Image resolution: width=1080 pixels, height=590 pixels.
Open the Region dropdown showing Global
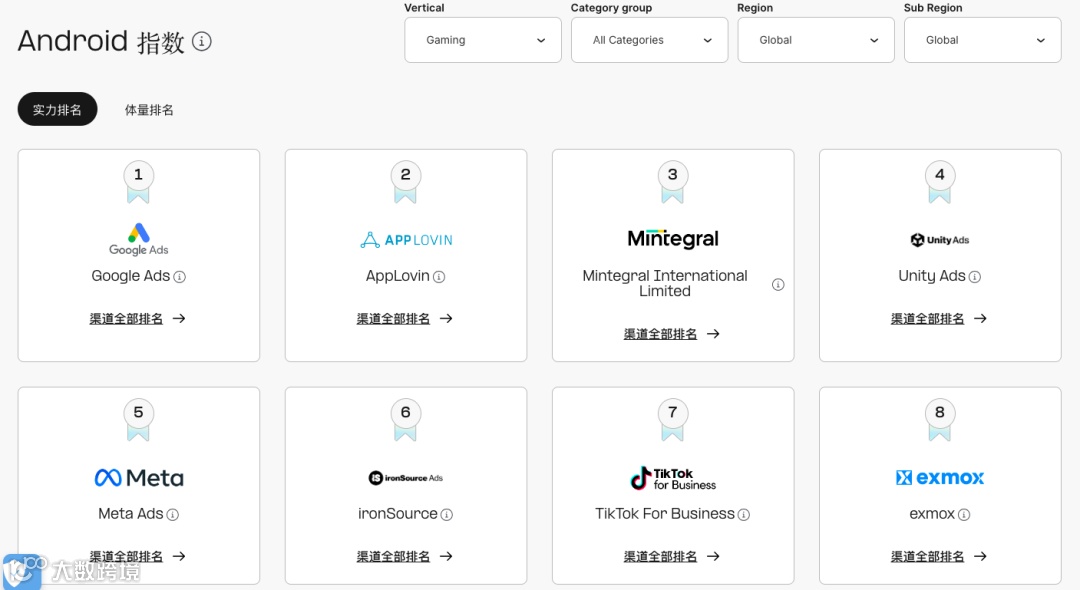click(x=816, y=40)
